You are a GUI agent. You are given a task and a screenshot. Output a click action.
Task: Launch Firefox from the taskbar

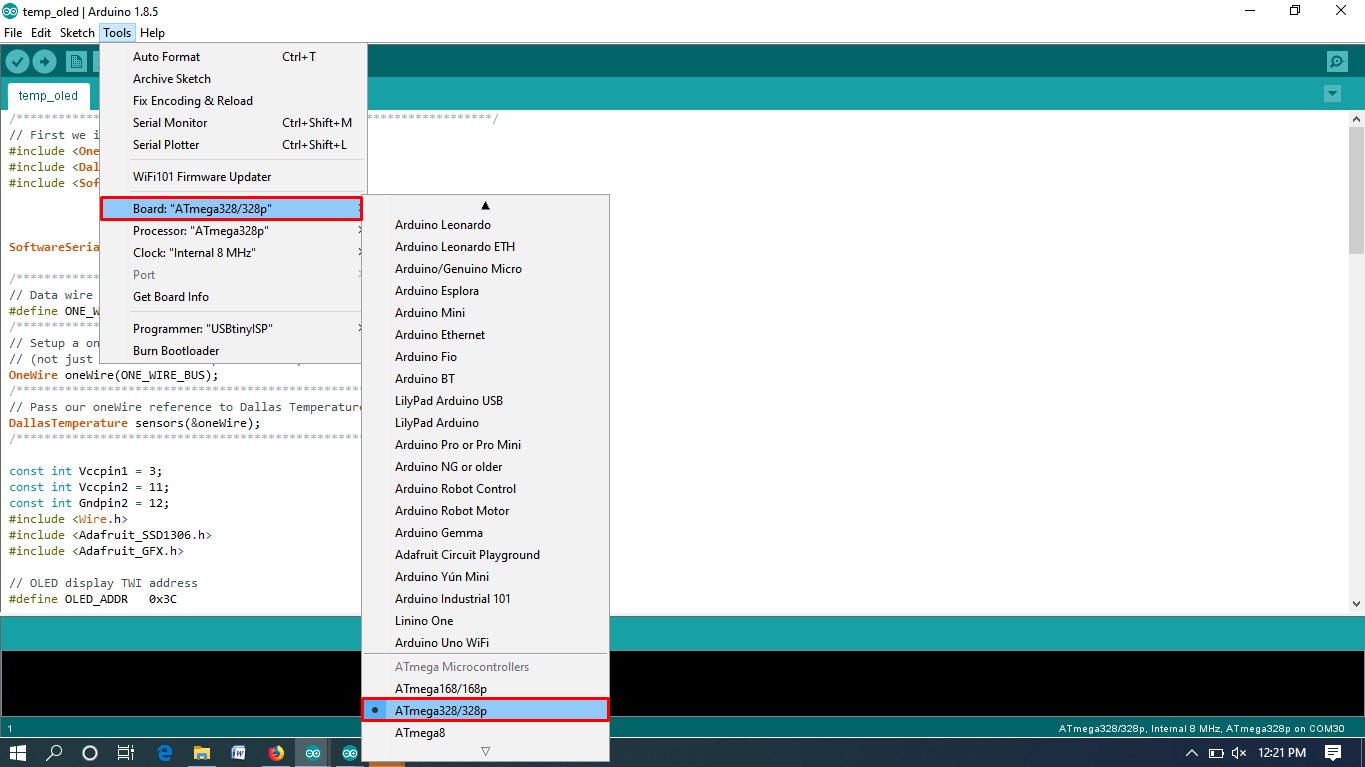(x=276, y=753)
